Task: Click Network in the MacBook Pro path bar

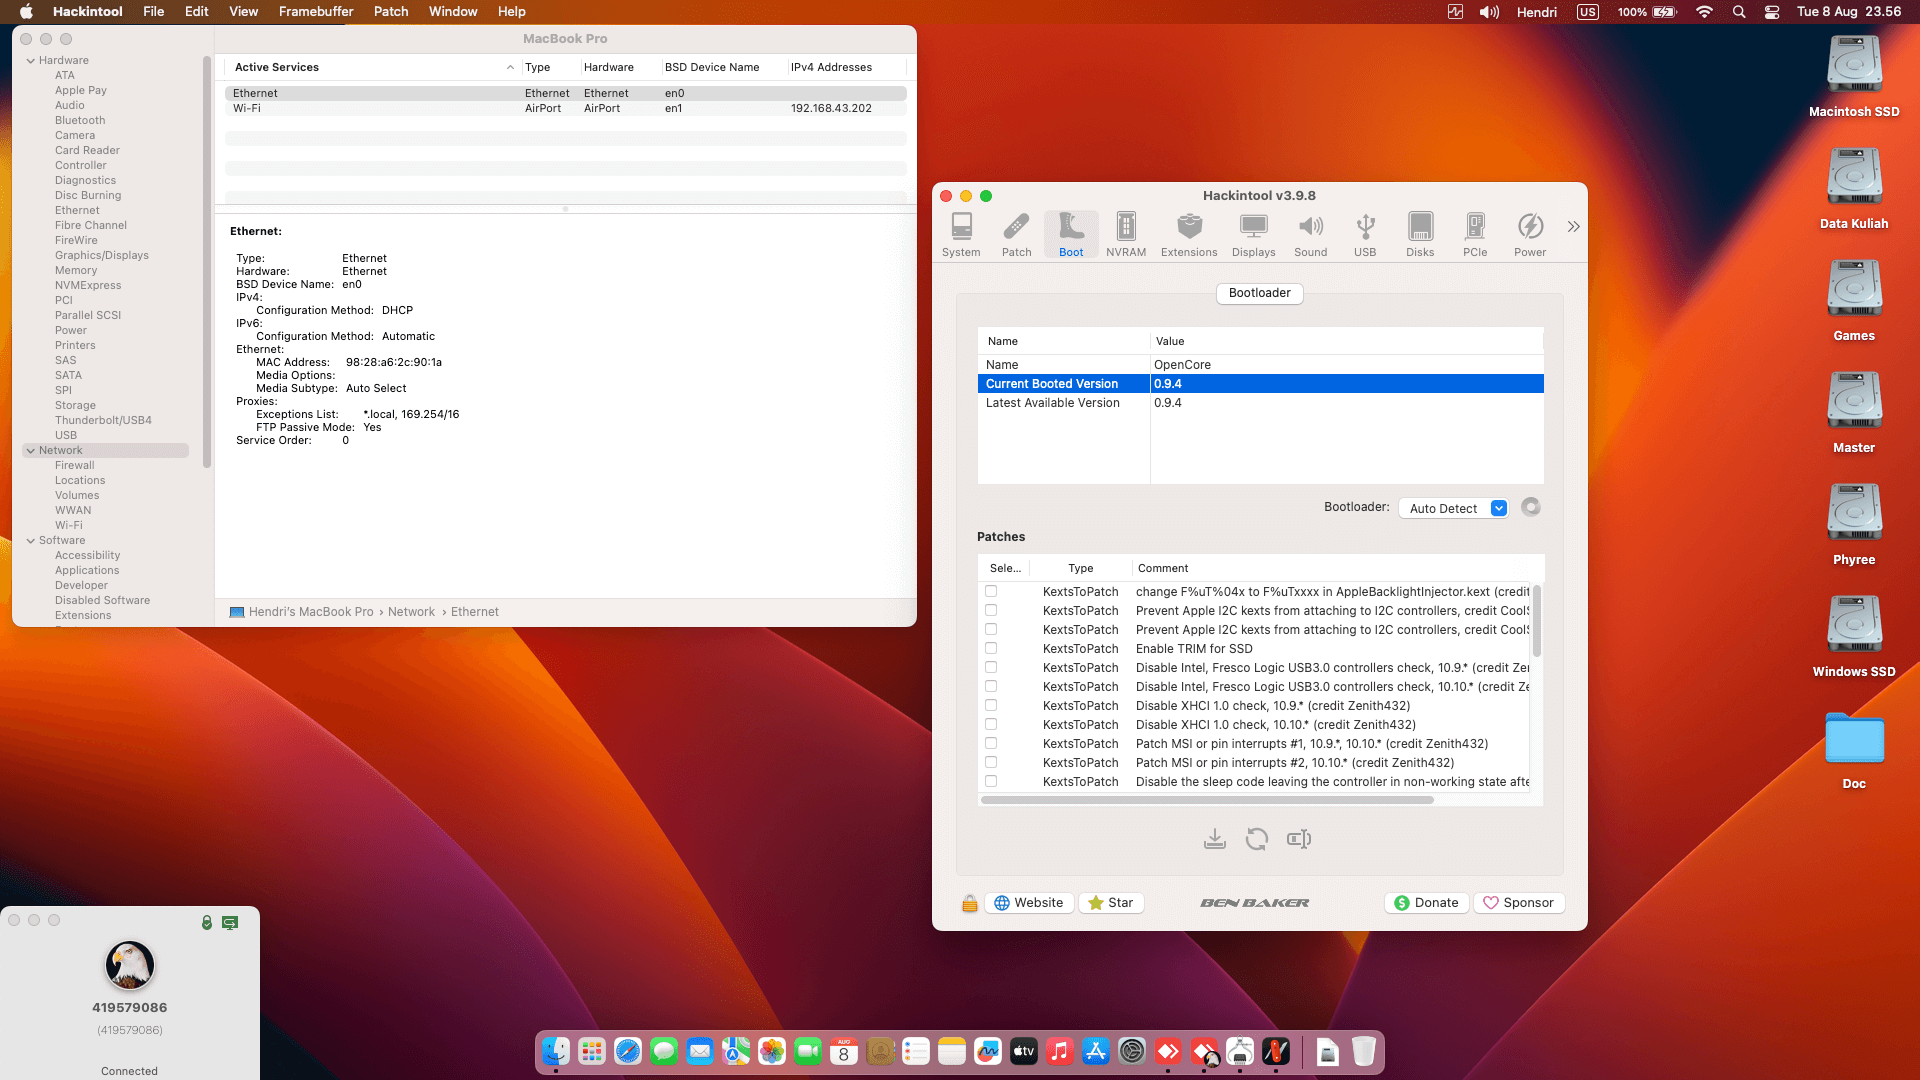Action: point(411,612)
